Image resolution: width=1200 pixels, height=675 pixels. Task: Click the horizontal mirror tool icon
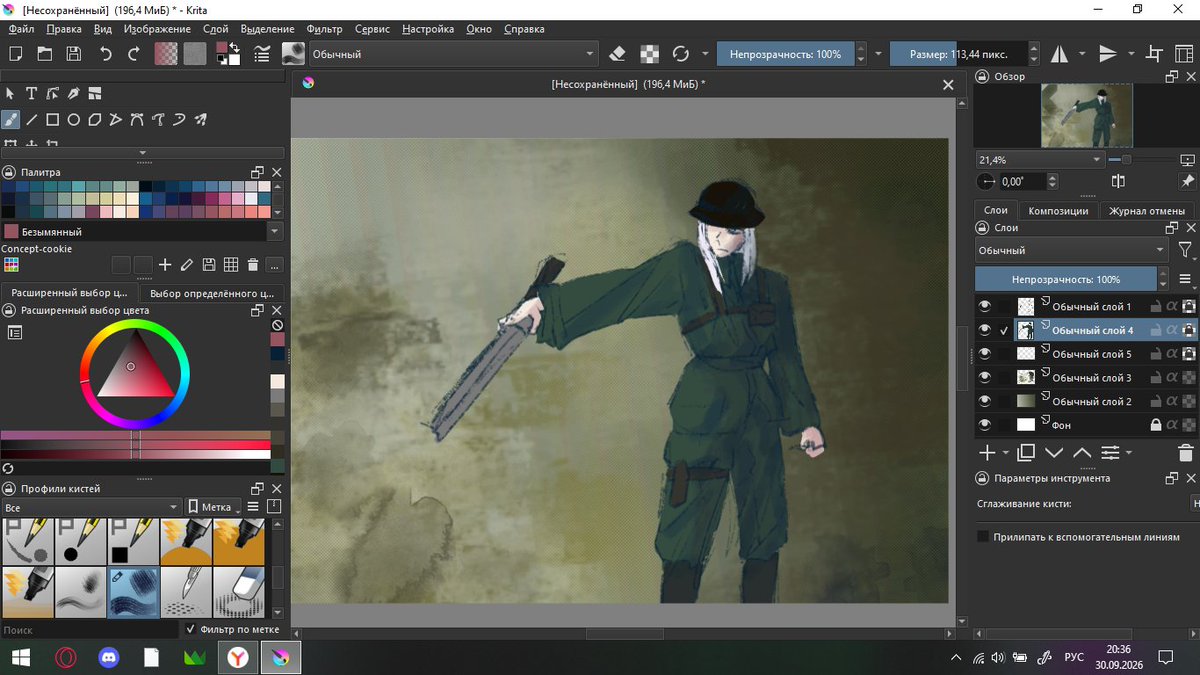[x=1059, y=54]
